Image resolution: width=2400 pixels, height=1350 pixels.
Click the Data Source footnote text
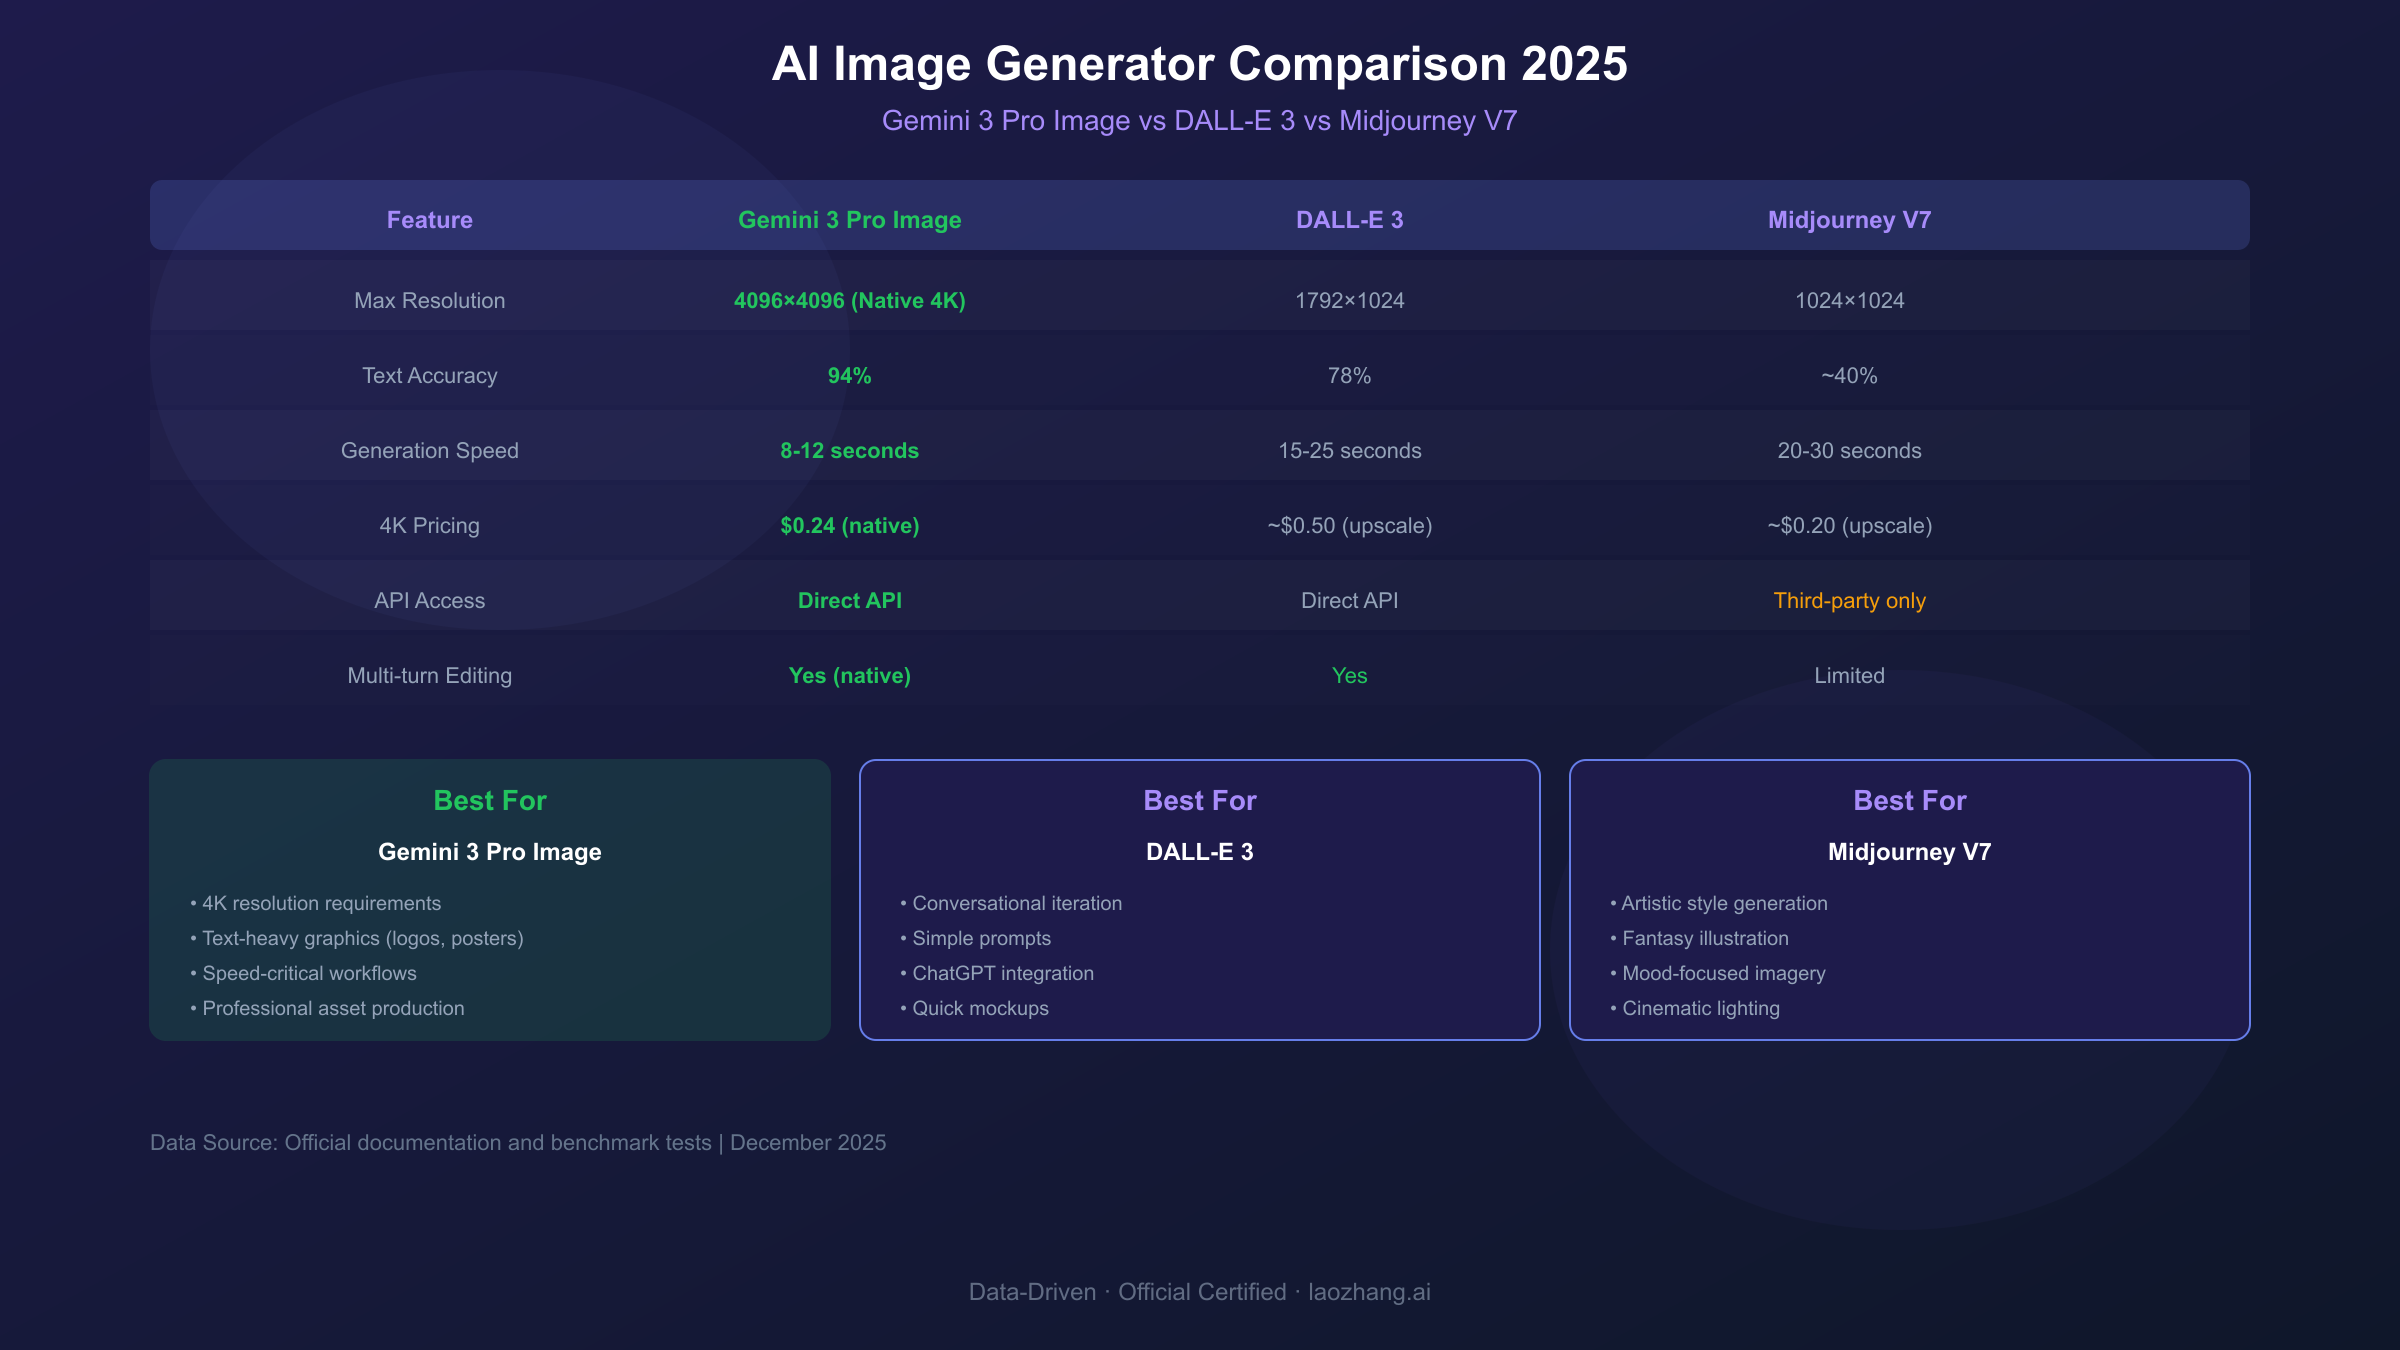tap(518, 1143)
